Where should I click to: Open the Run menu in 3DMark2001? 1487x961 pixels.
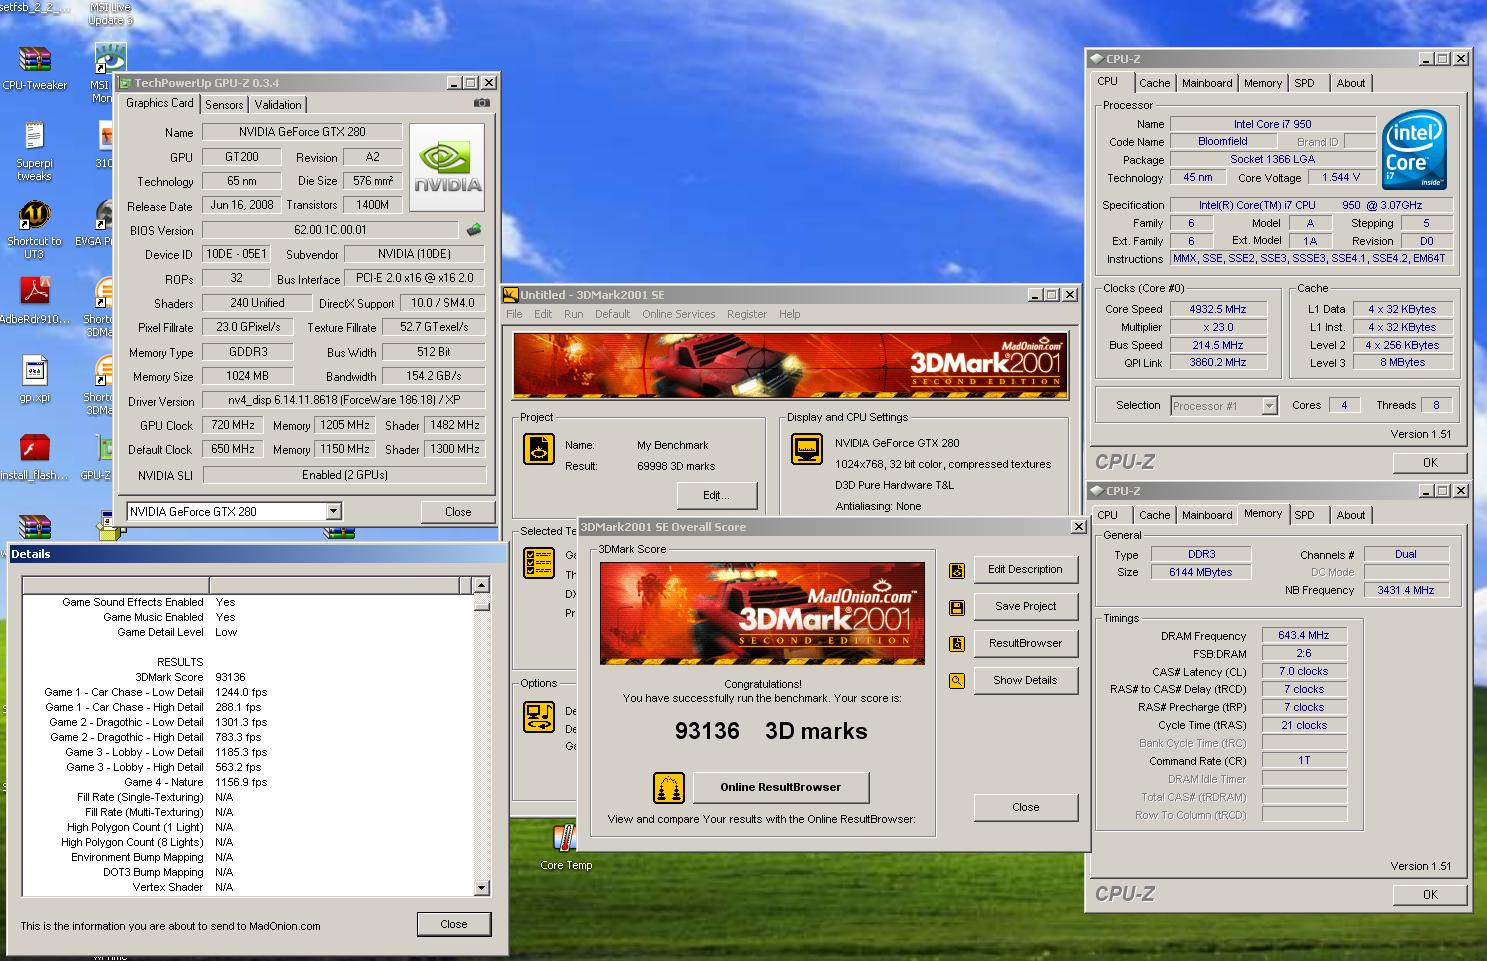[573, 314]
